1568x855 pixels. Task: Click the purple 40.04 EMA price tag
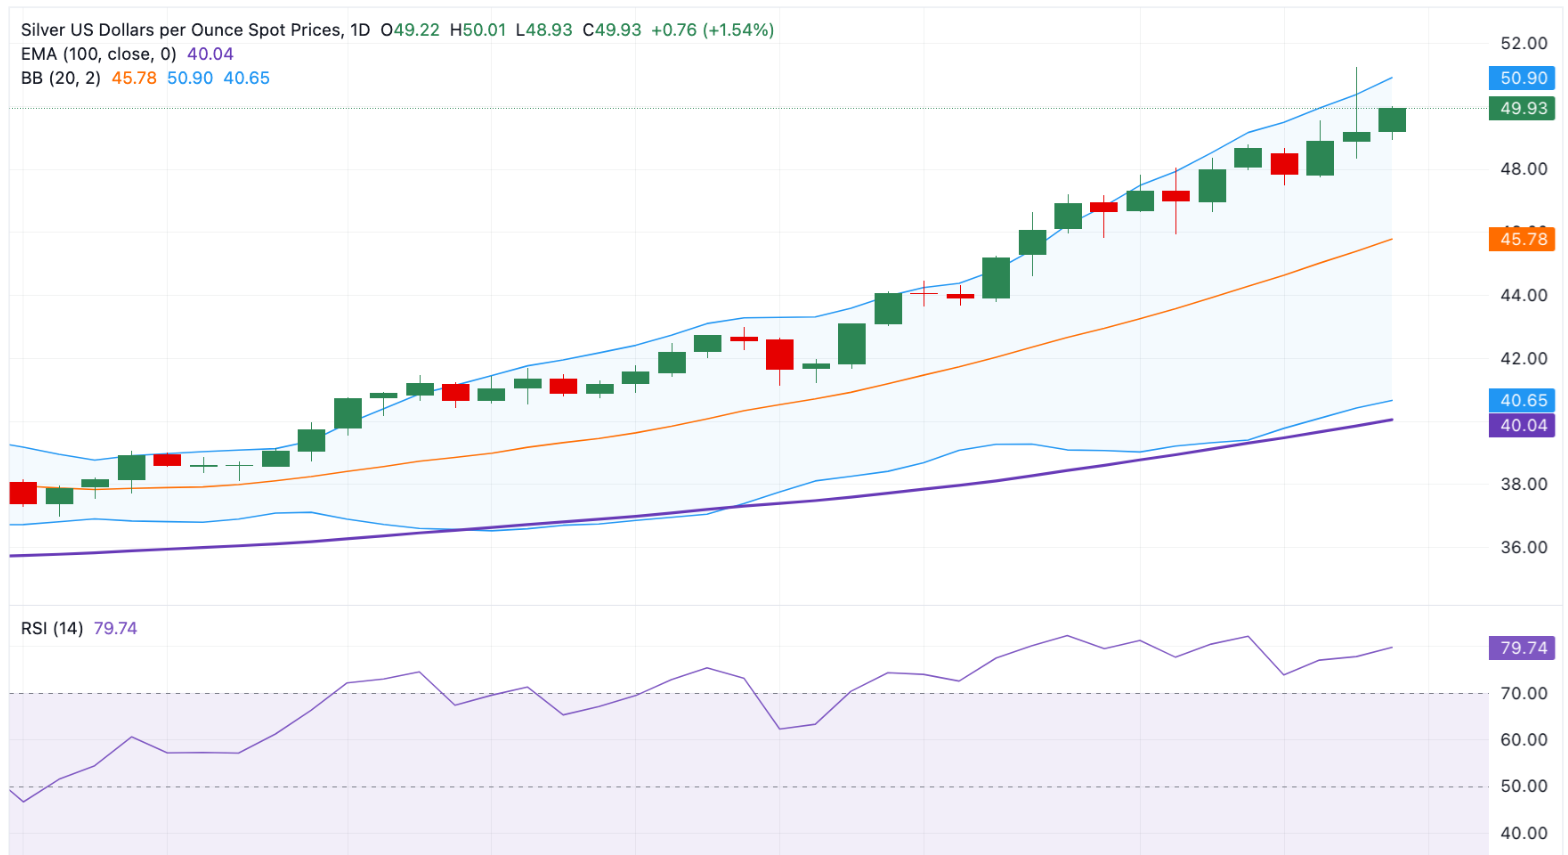(x=1523, y=425)
